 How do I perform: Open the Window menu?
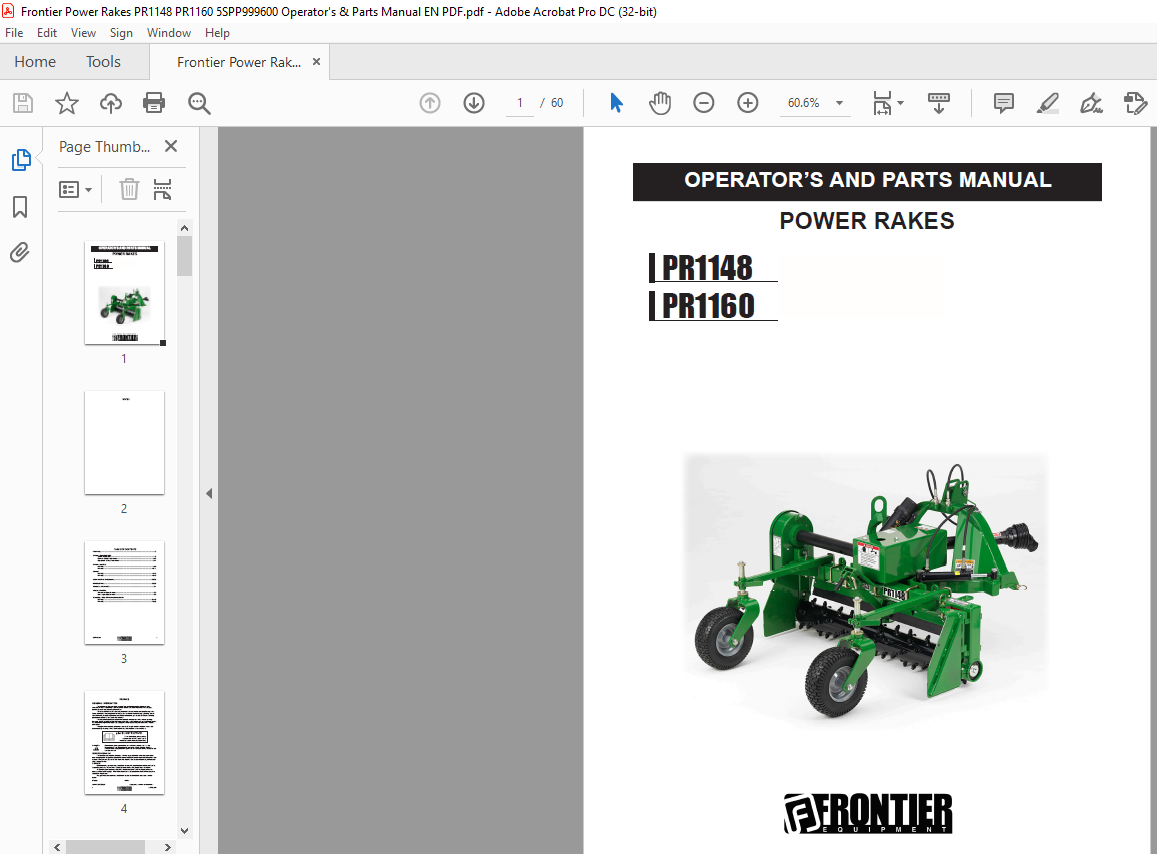point(169,32)
